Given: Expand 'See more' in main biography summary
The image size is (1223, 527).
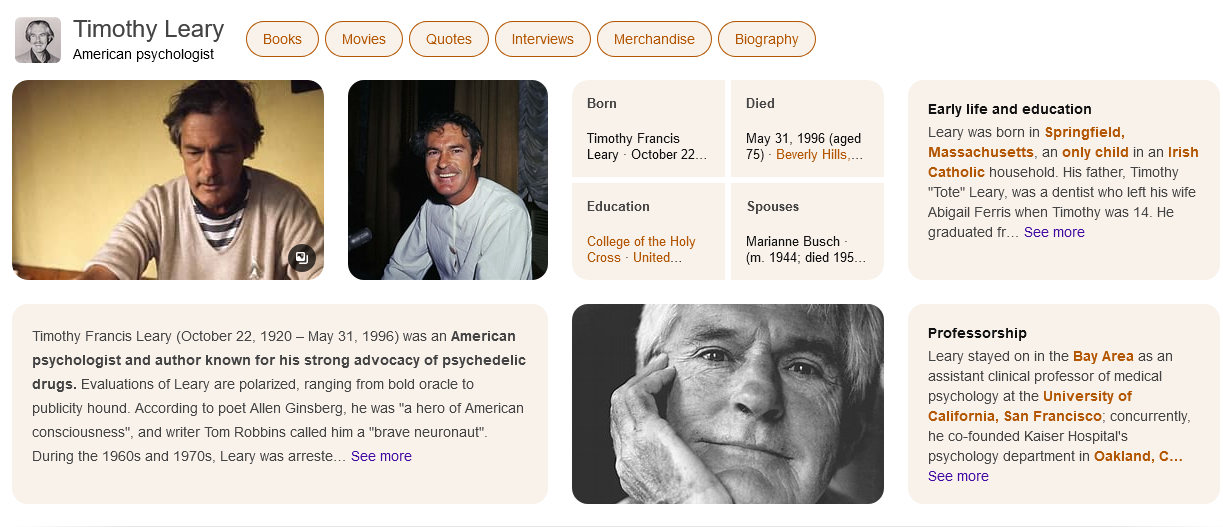Looking at the screenshot, I should point(381,456).
